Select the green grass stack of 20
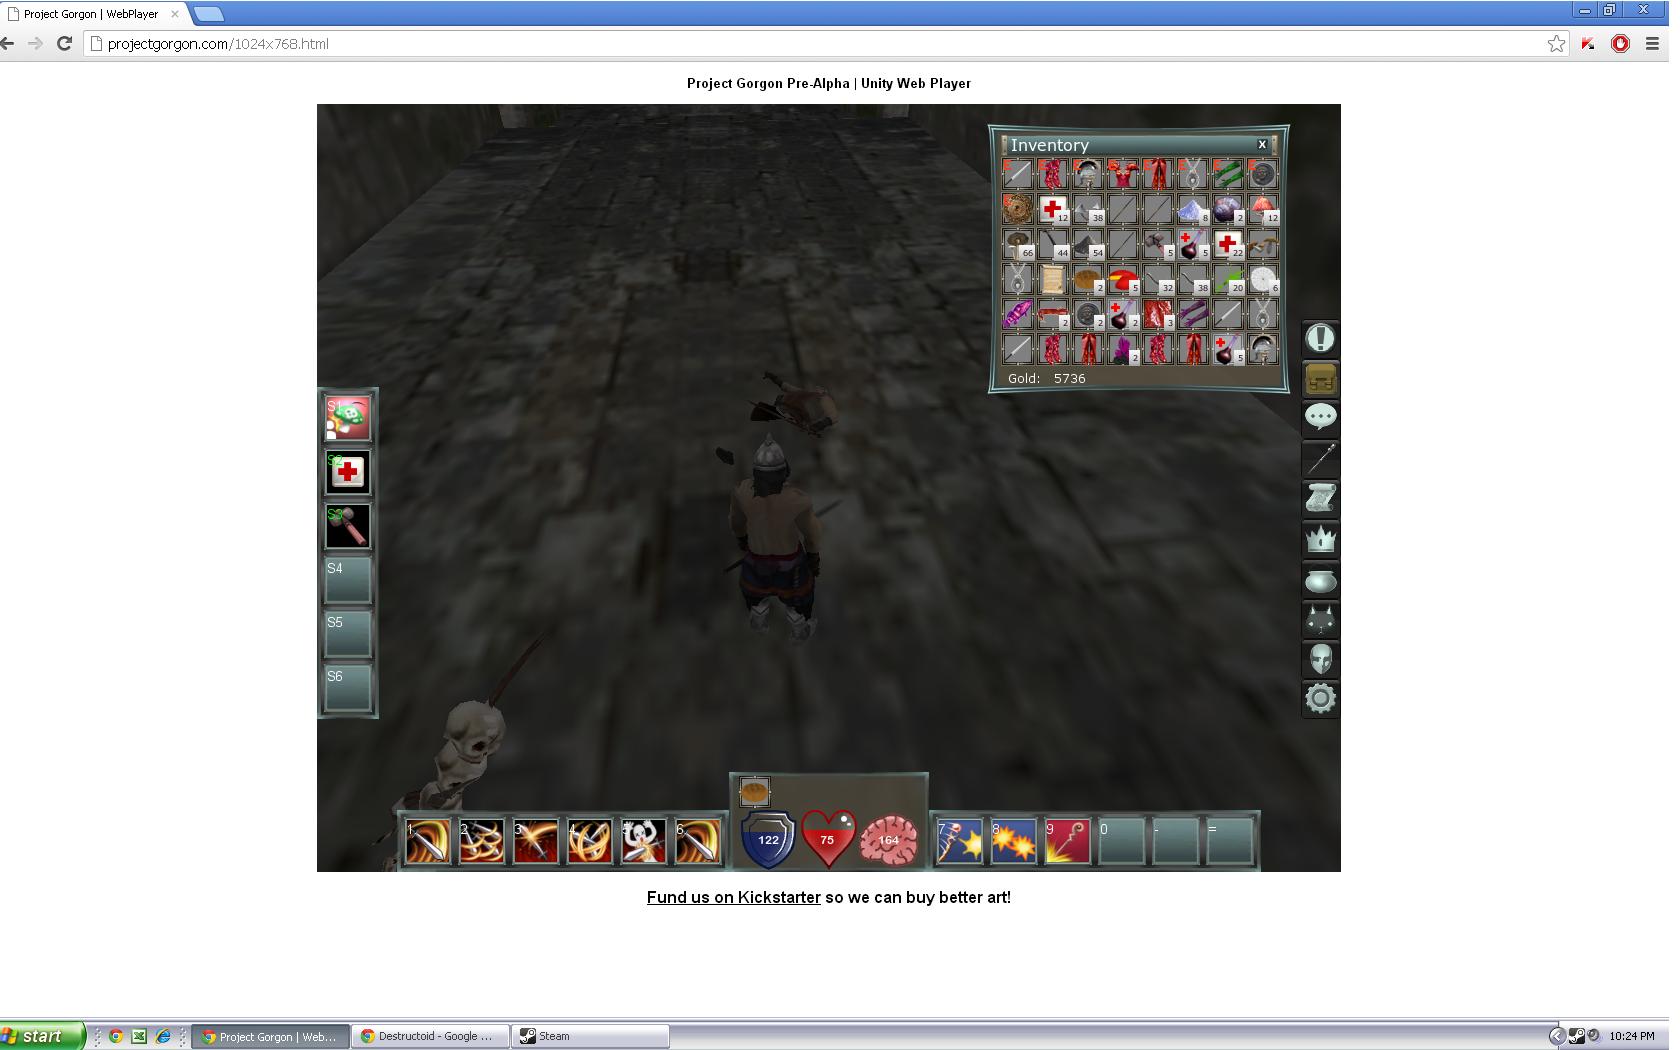Viewport: 1680px width, 1050px height. 1227,279
